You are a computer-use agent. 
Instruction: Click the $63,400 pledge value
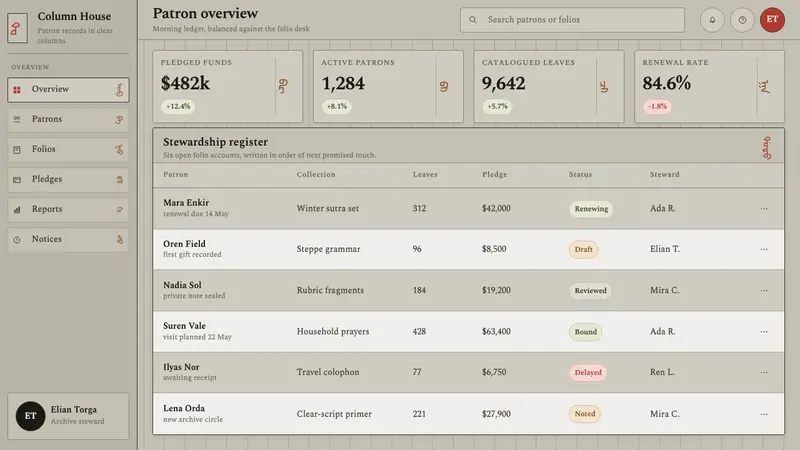point(496,332)
